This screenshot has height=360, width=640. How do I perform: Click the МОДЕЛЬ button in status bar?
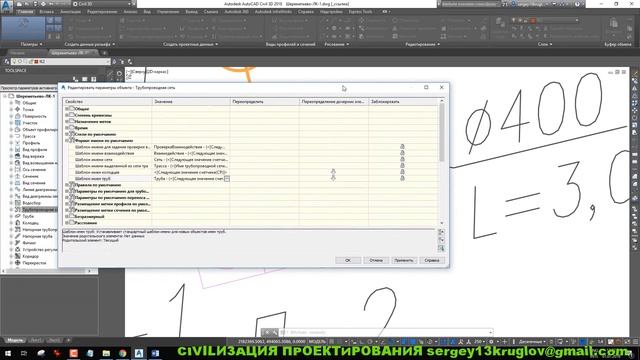point(317,341)
